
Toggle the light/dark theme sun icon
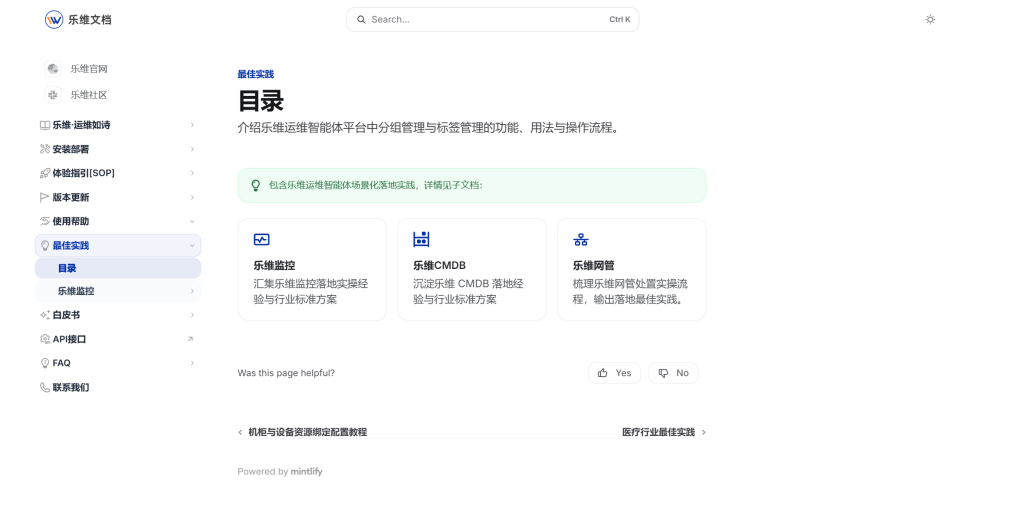(x=930, y=20)
